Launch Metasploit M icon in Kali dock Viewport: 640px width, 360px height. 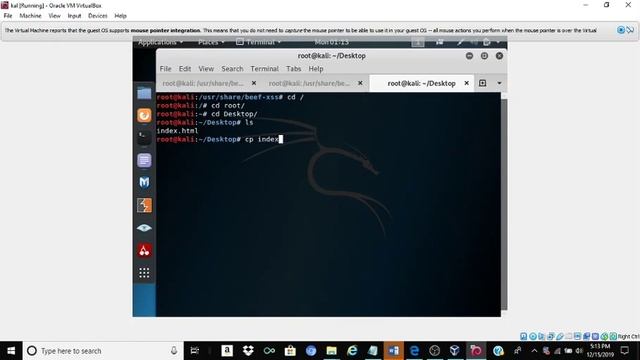pyautogui.click(x=144, y=182)
